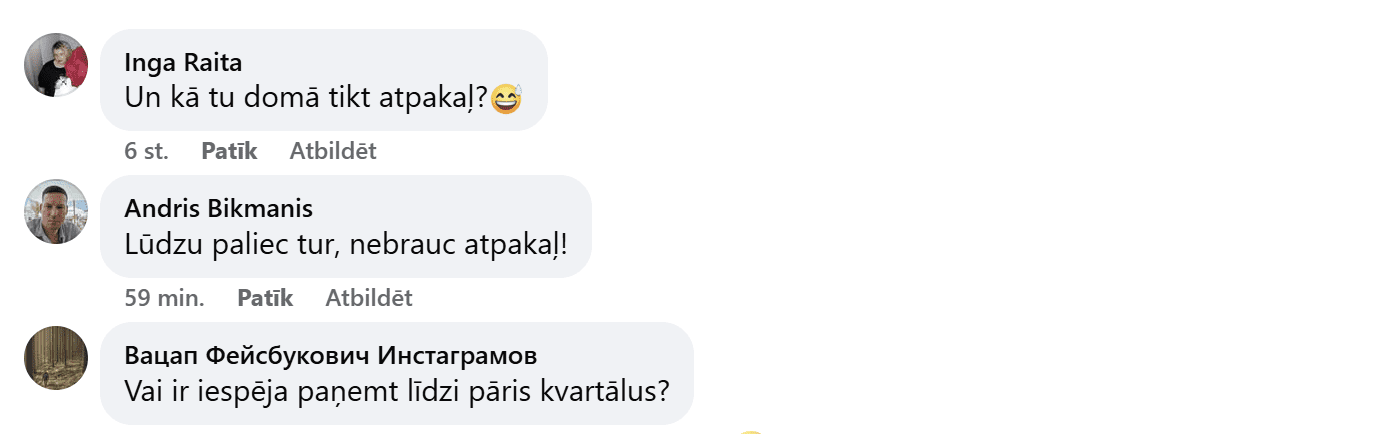Viewport: 1382px width, 434px height.
Task: Click the word 'atpakaļ?' in Inga's comment
Action: click(x=447, y=99)
